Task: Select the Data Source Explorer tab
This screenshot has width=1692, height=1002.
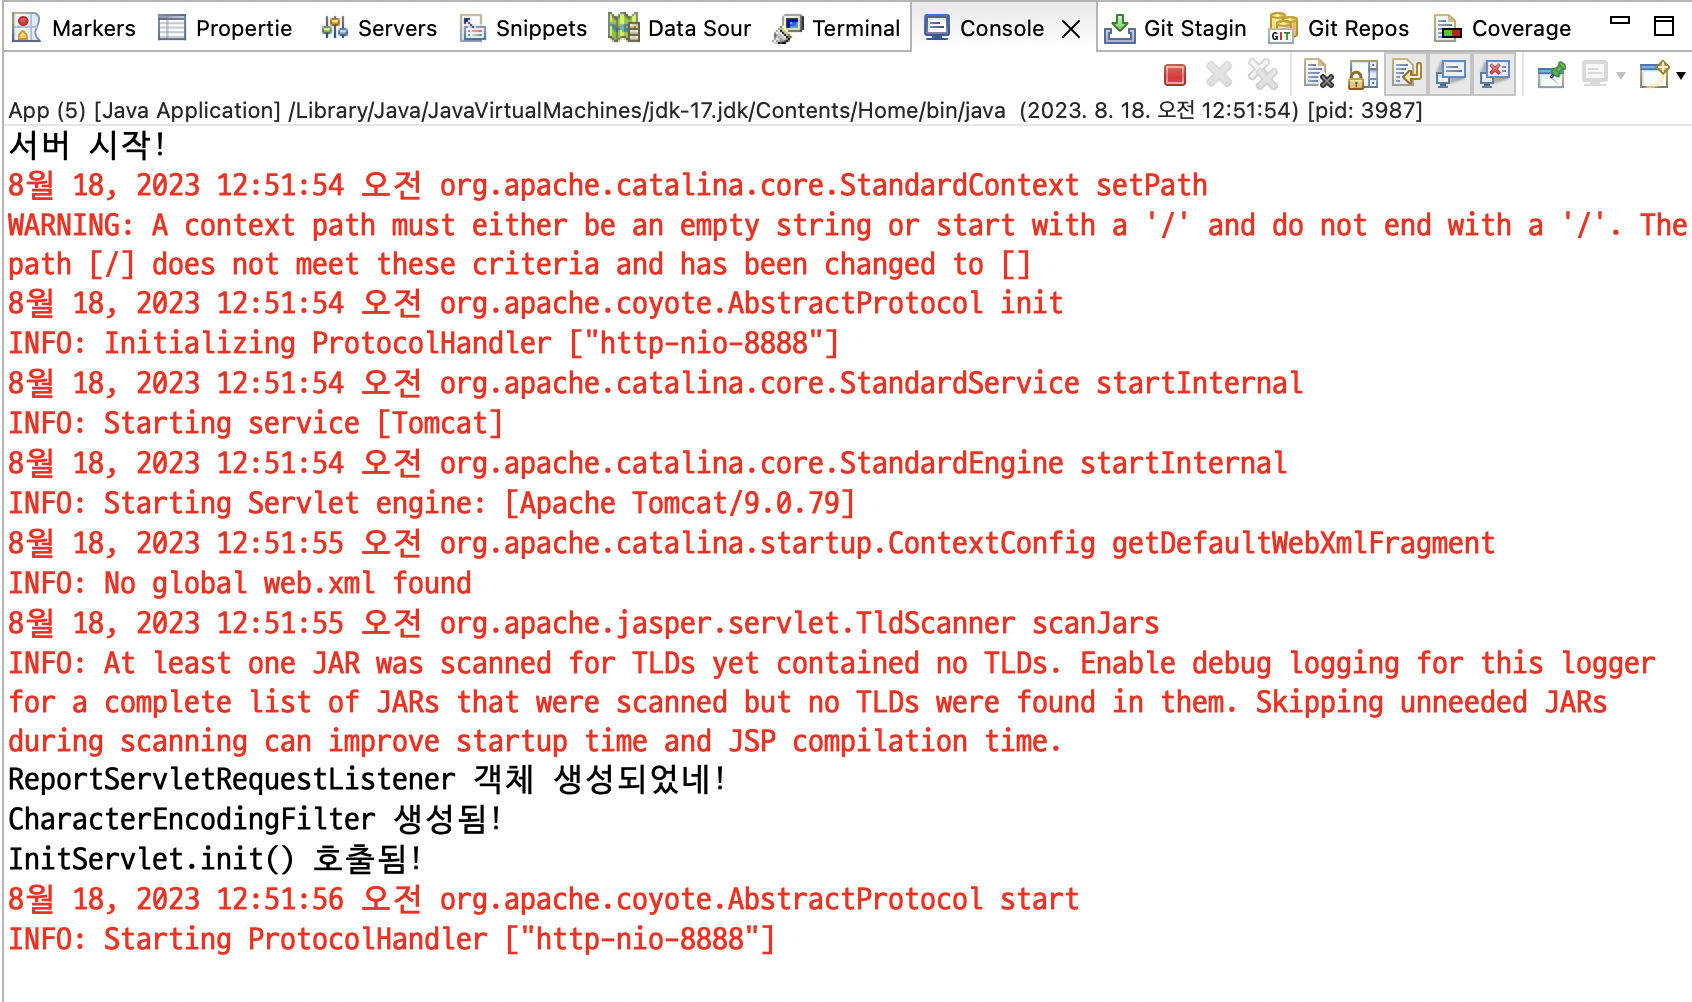Action: click(681, 28)
